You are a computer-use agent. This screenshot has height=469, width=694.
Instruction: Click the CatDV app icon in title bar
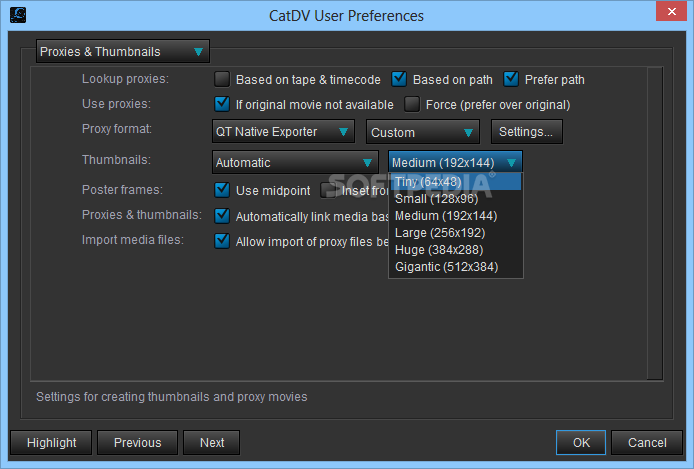click(x=18, y=15)
